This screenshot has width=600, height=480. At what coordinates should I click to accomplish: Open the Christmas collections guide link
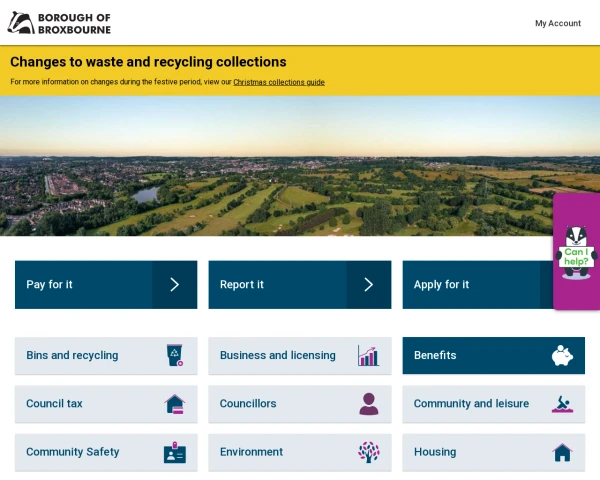pos(279,82)
